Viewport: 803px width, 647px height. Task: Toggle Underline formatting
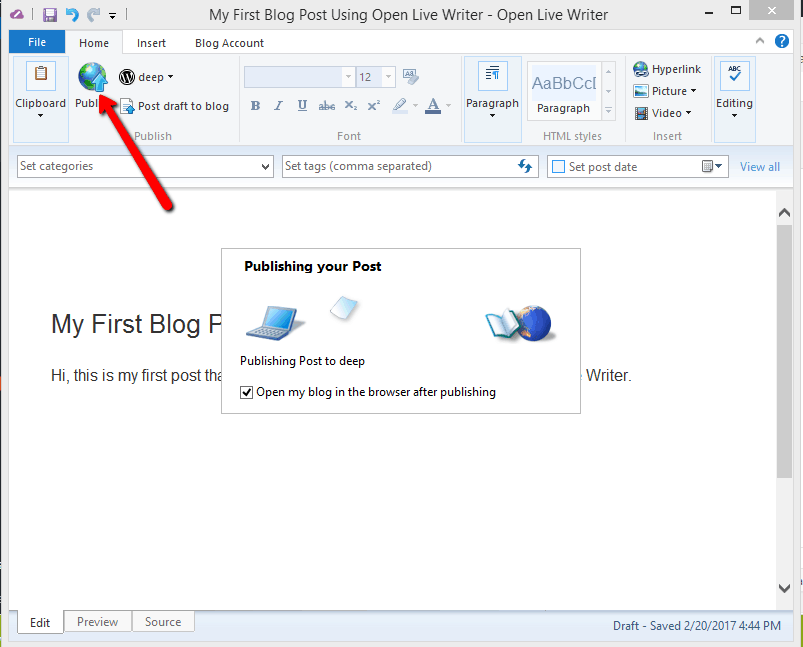(x=302, y=106)
